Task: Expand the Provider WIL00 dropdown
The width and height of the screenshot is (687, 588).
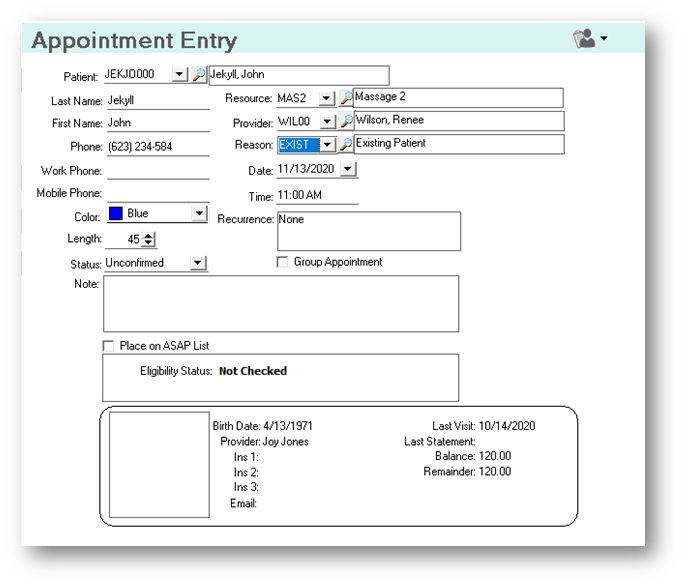Action: (326, 121)
